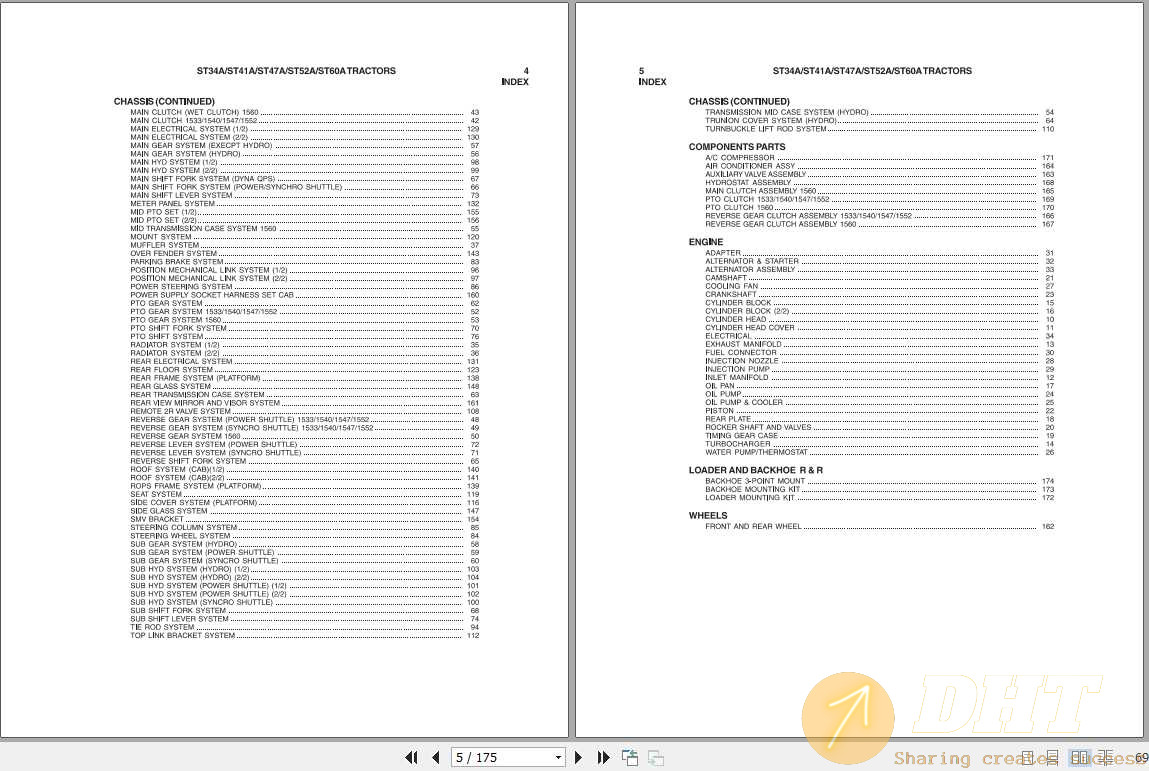This screenshot has width=1149, height=771.
Task: Toggle two-page facing layout
Action: pyautogui.click(x=1079, y=758)
